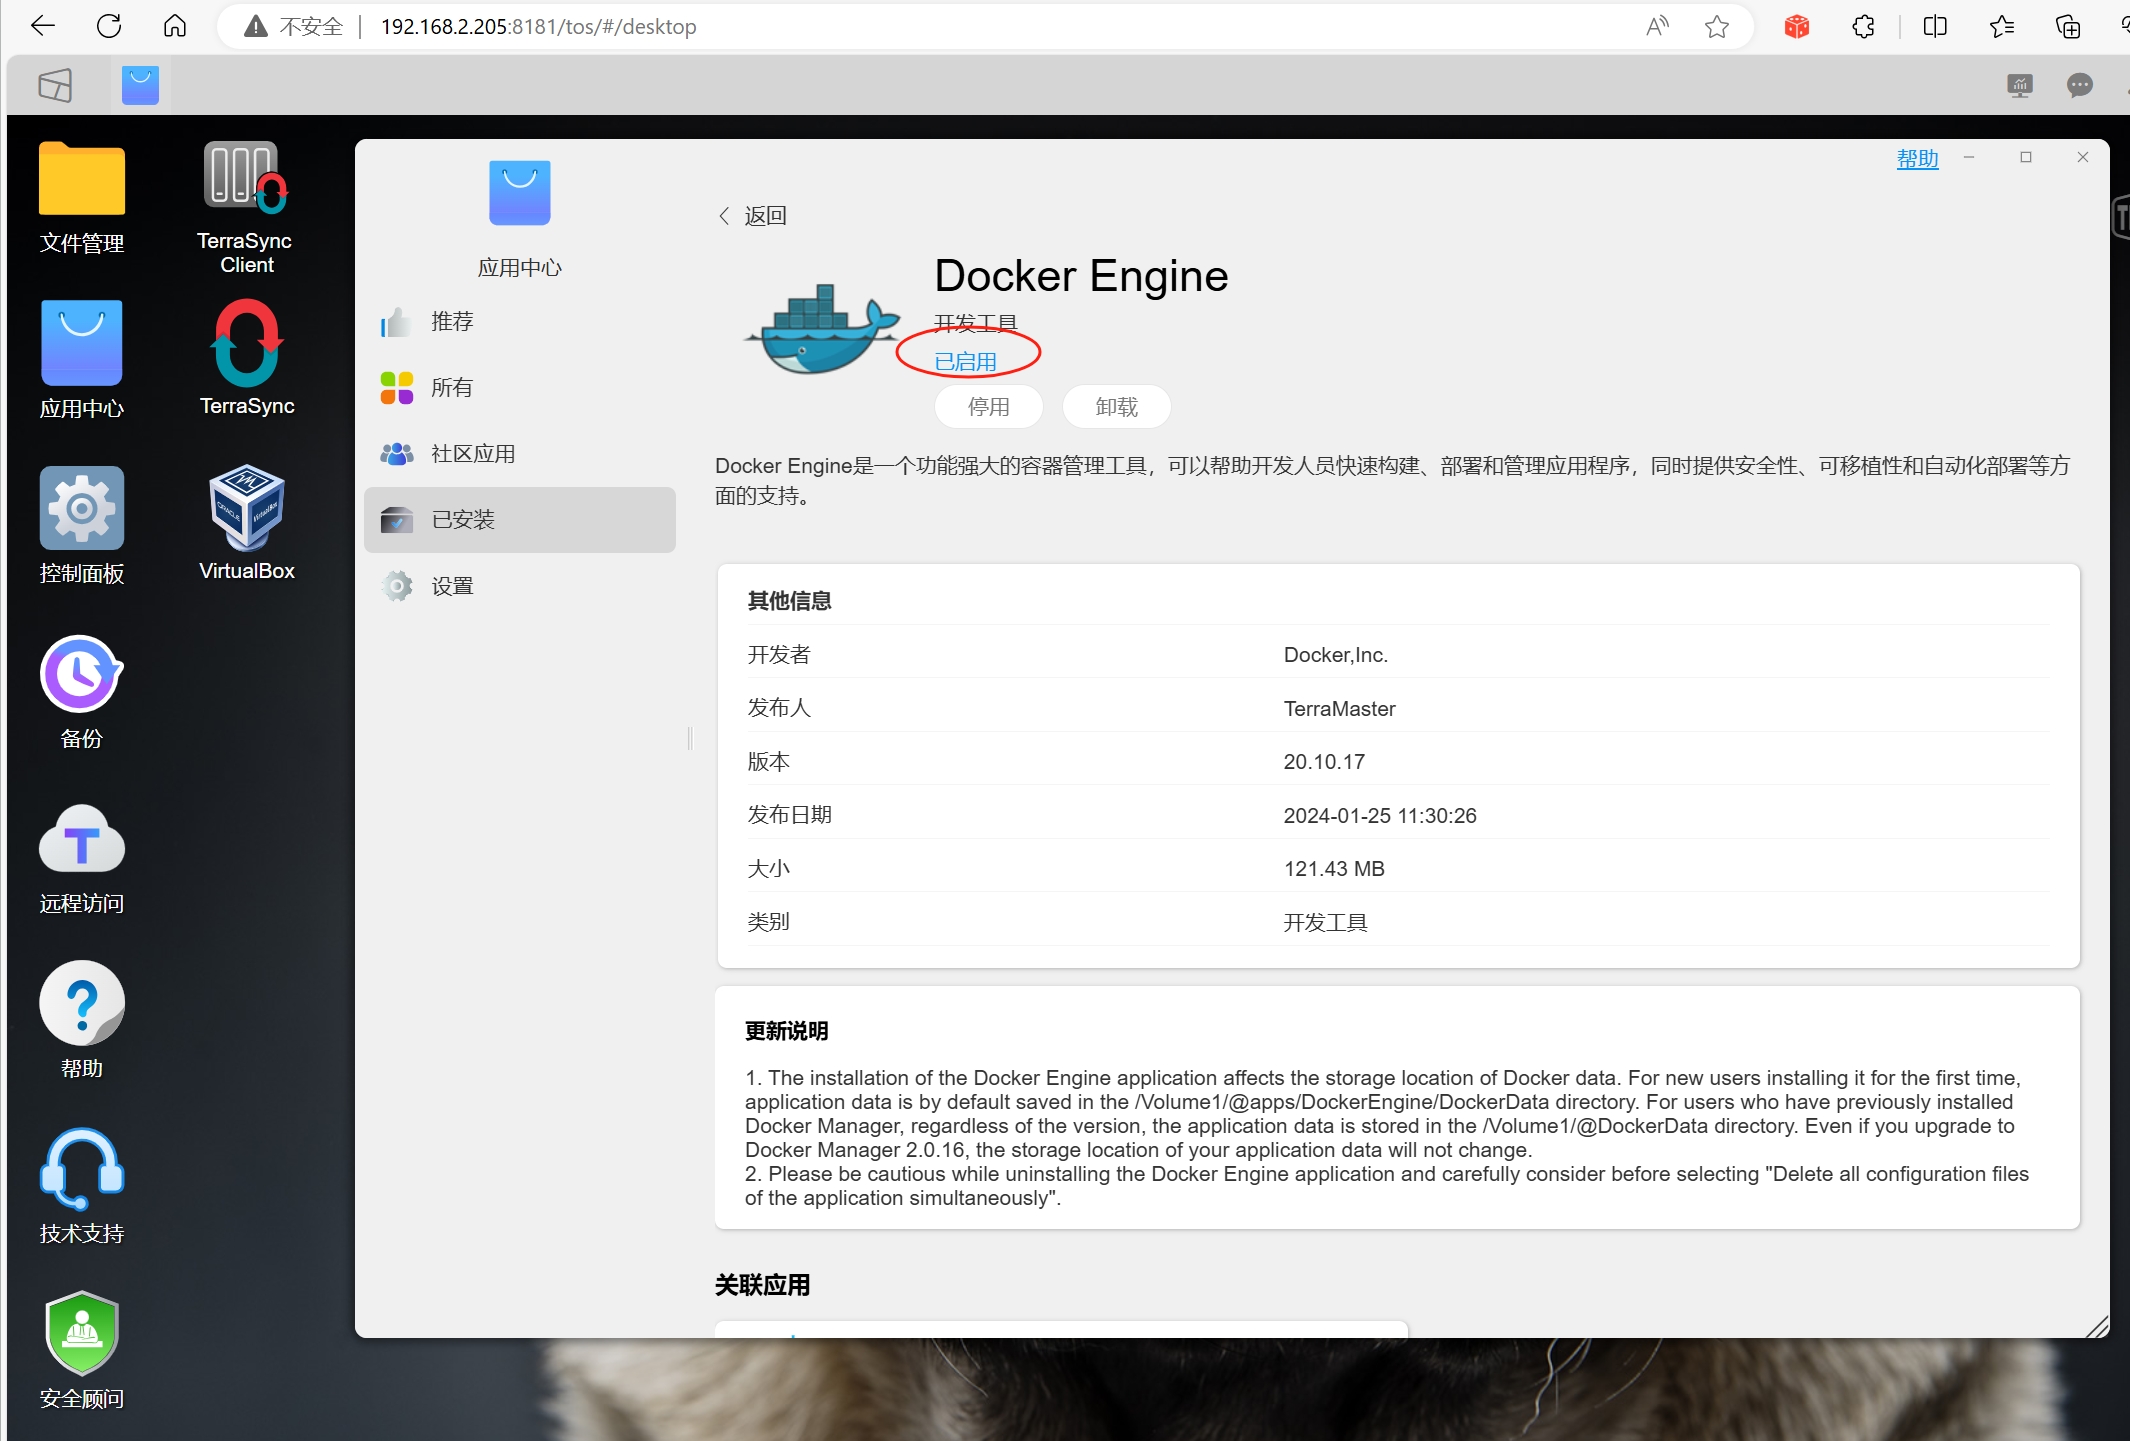2130x1441 pixels.
Task: Open 社区应用 community apps section
Action: 472,454
